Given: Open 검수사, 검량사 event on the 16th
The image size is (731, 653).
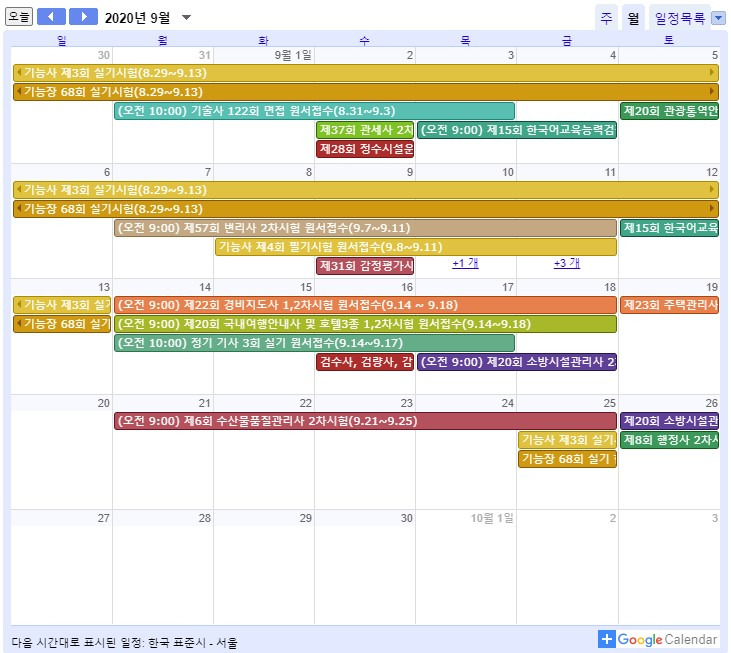Looking at the screenshot, I should coord(365,362).
